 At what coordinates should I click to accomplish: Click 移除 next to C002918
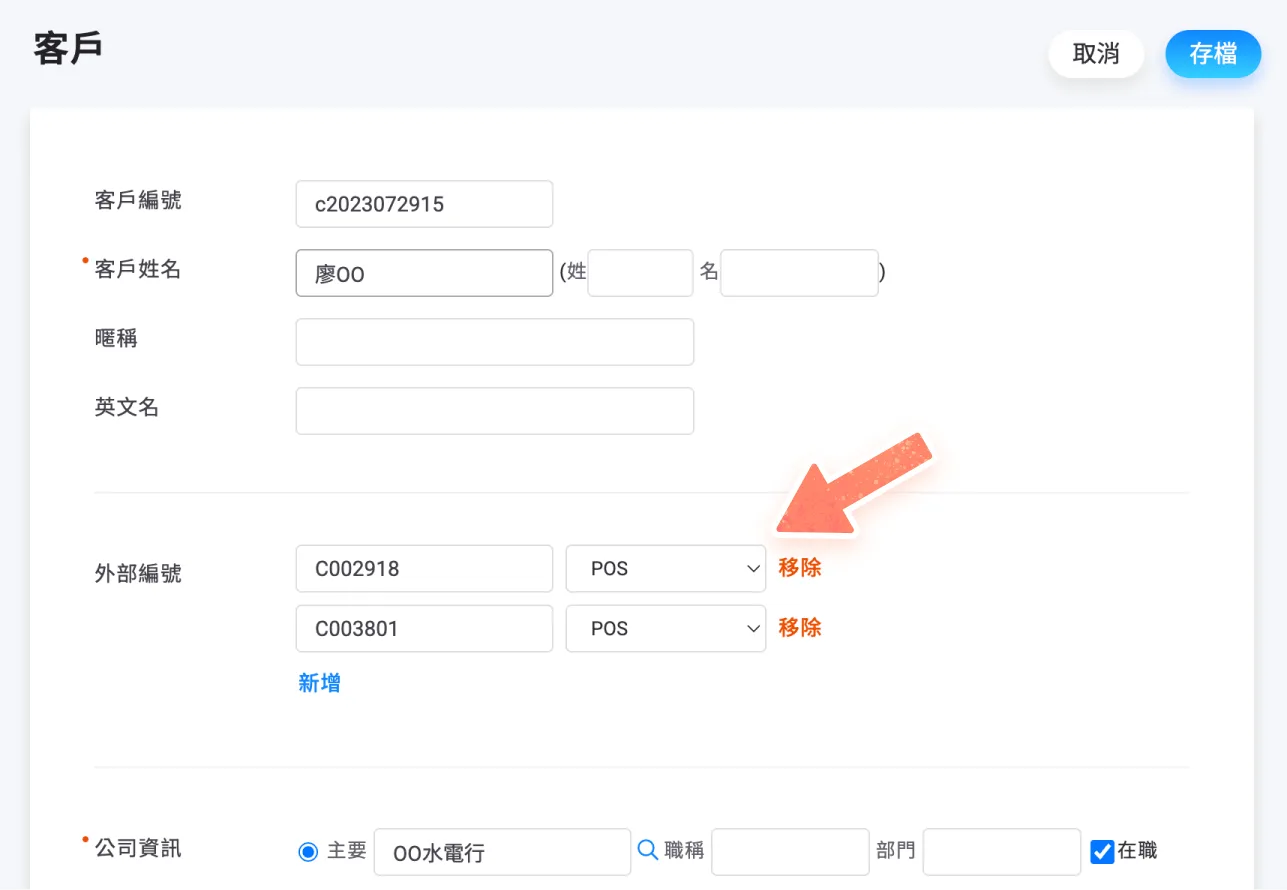(800, 568)
